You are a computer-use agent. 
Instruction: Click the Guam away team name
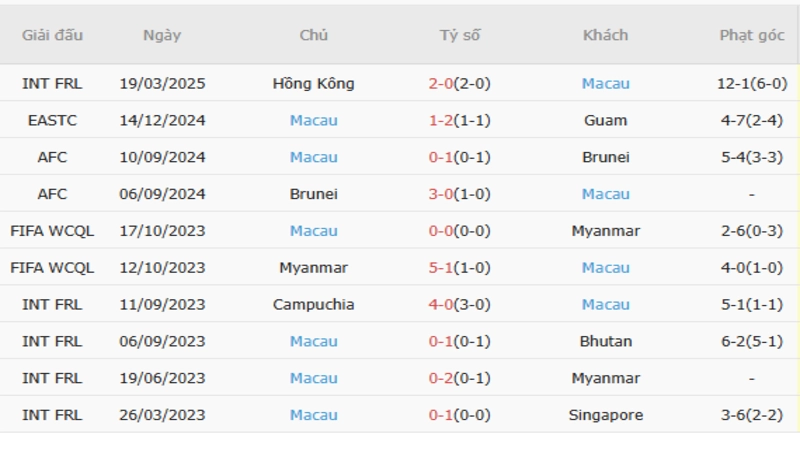click(605, 121)
